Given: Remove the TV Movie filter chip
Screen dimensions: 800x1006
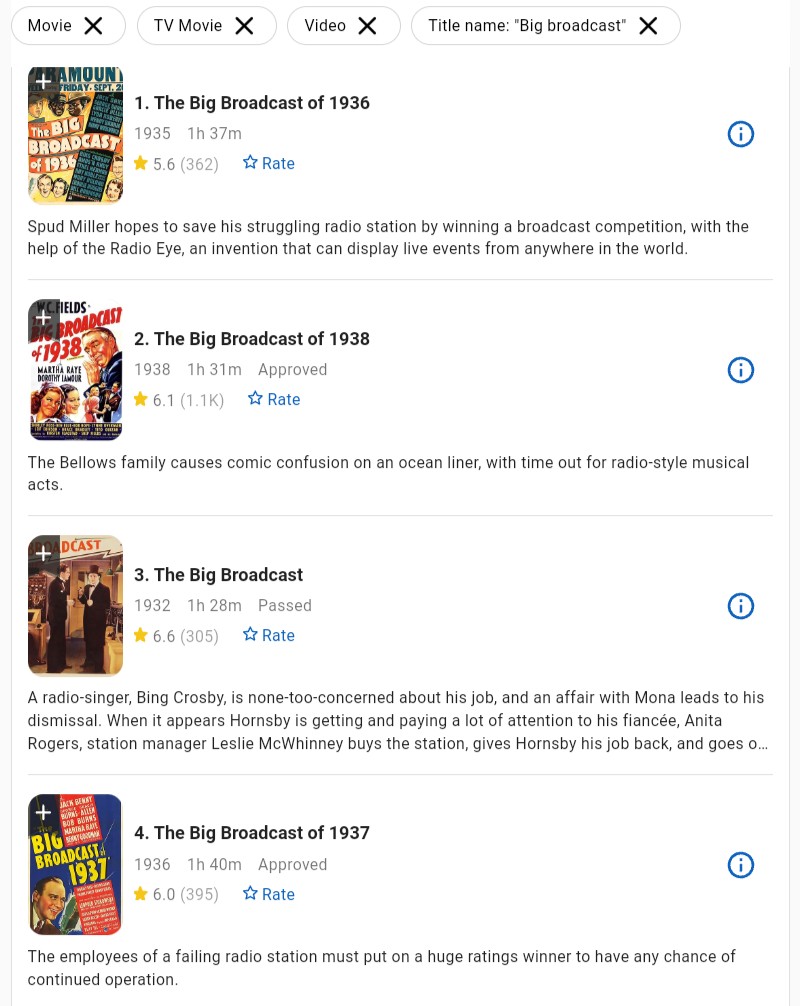Looking at the screenshot, I should click(x=244, y=26).
